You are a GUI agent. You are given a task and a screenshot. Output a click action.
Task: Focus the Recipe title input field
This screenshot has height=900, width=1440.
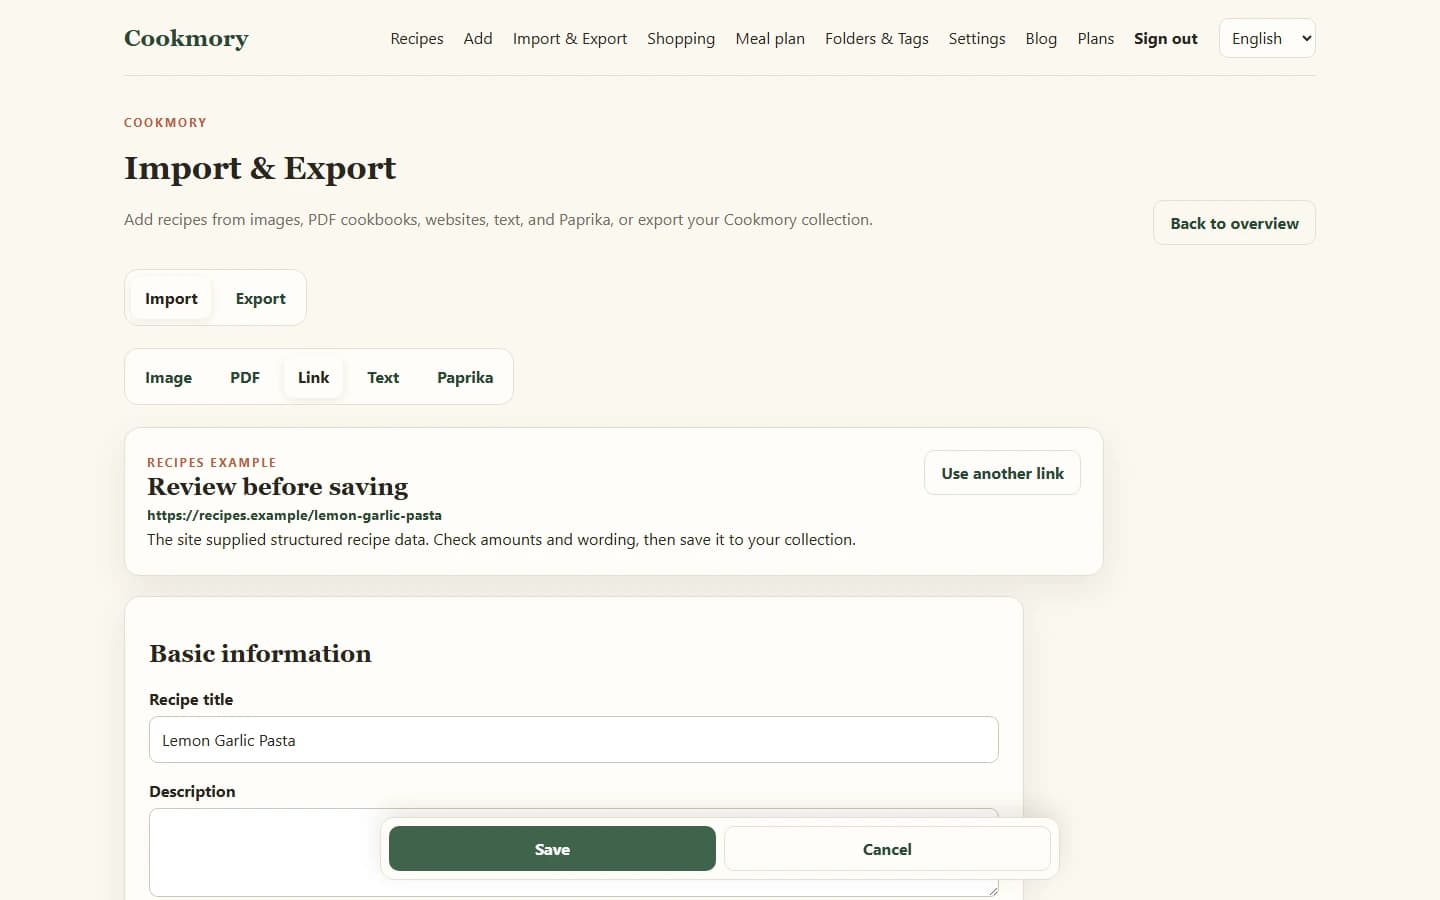pyautogui.click(x=574, y=740)
